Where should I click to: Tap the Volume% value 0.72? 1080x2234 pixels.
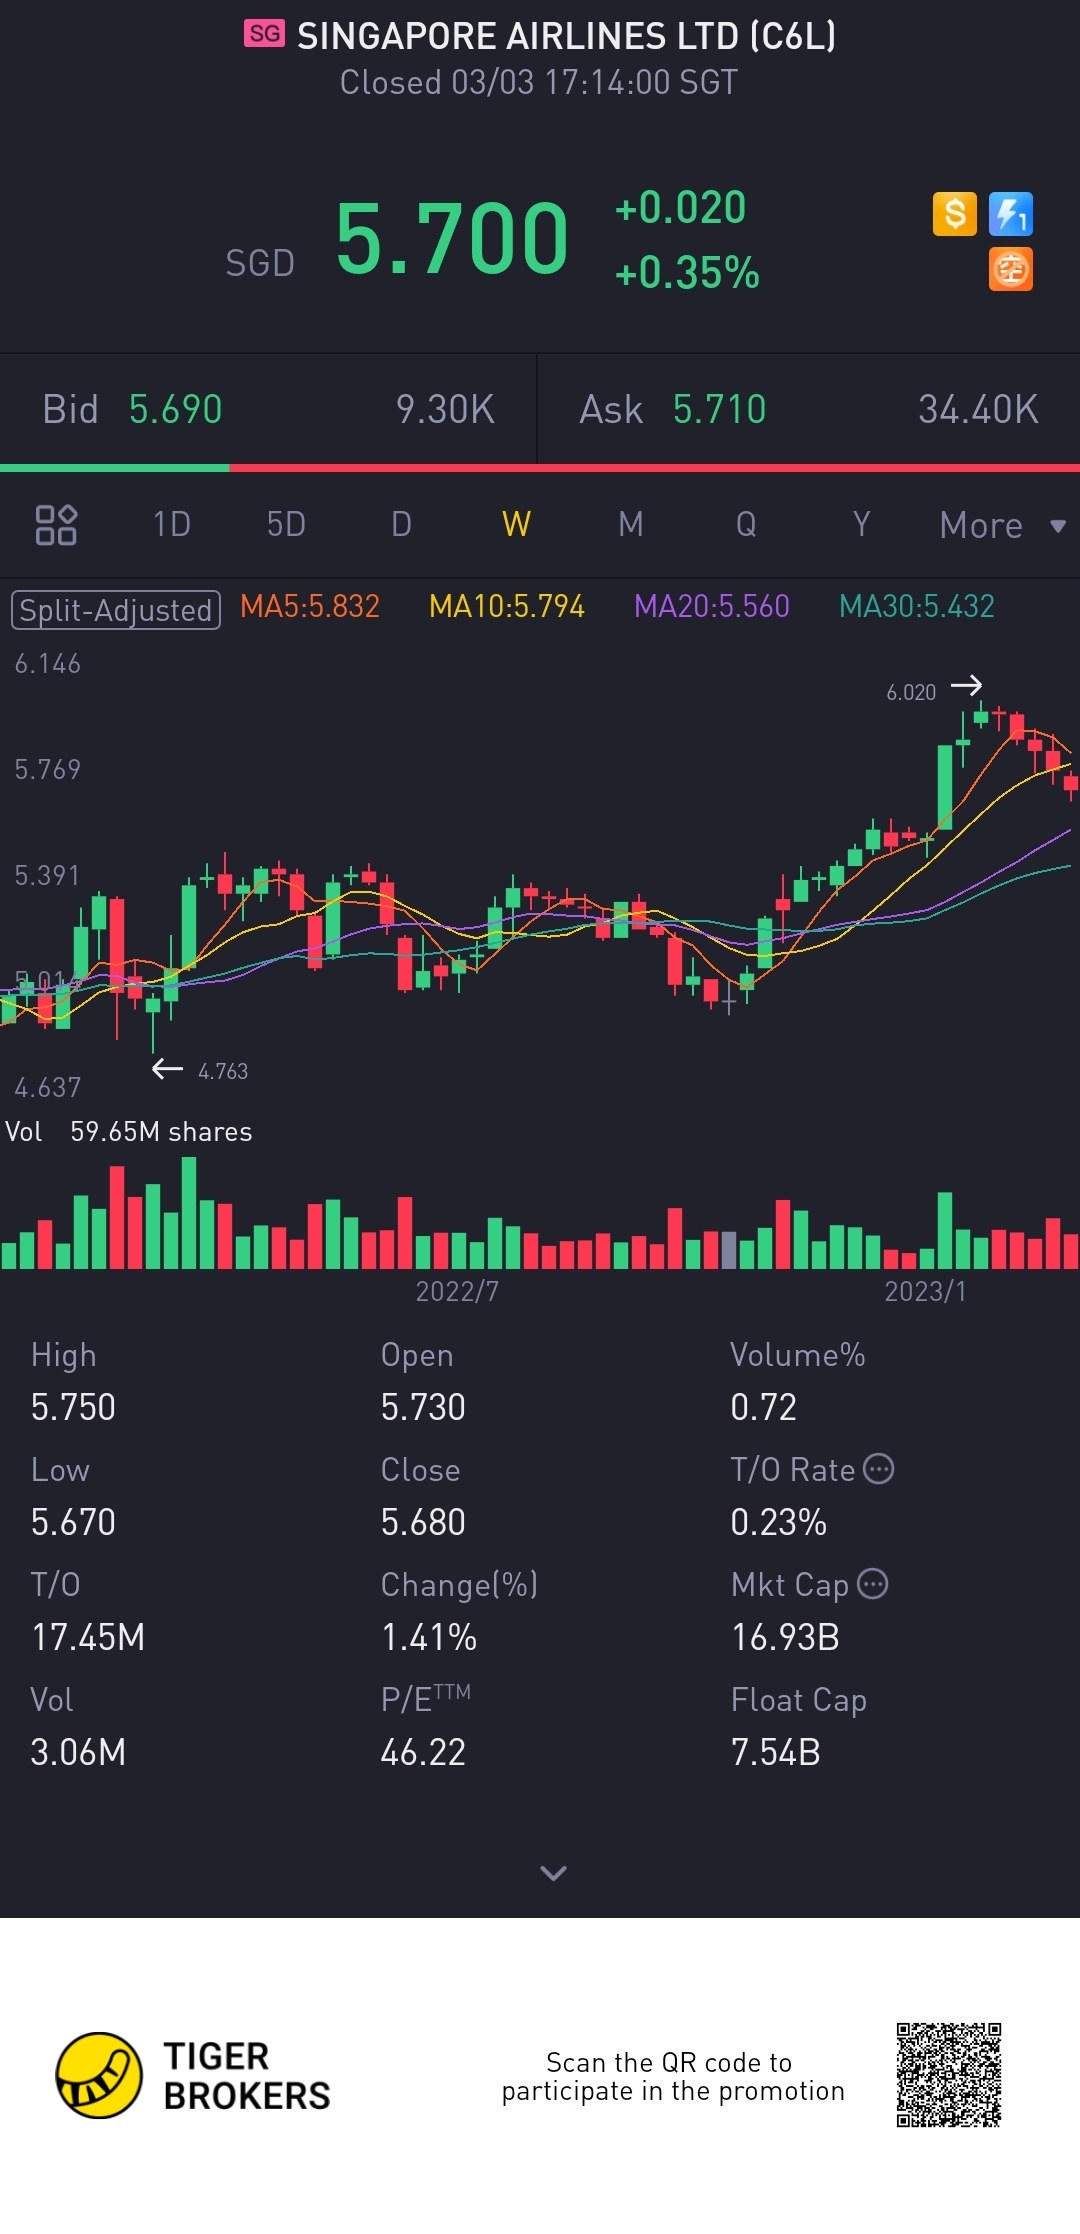[x=763, y=1407]
